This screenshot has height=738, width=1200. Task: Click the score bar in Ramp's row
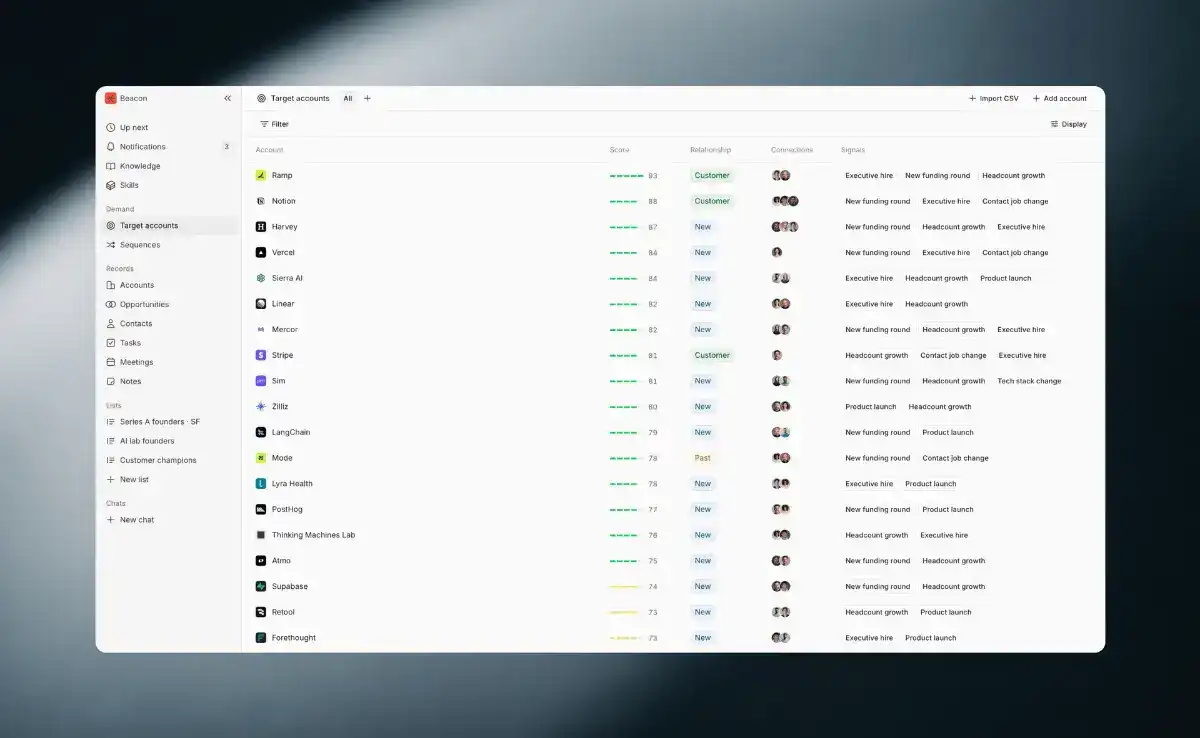point(627,176)
